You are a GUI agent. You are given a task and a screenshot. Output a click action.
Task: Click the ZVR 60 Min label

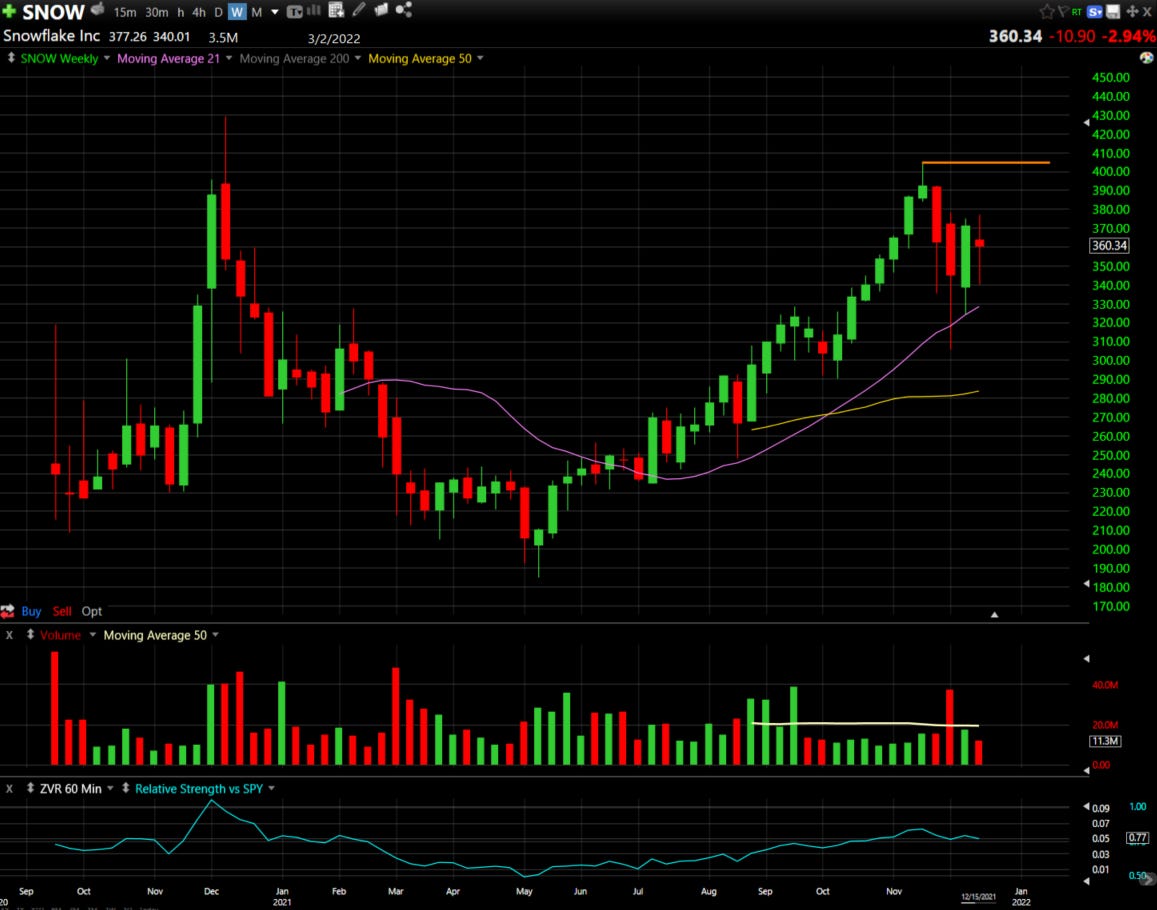coord(71,789)
